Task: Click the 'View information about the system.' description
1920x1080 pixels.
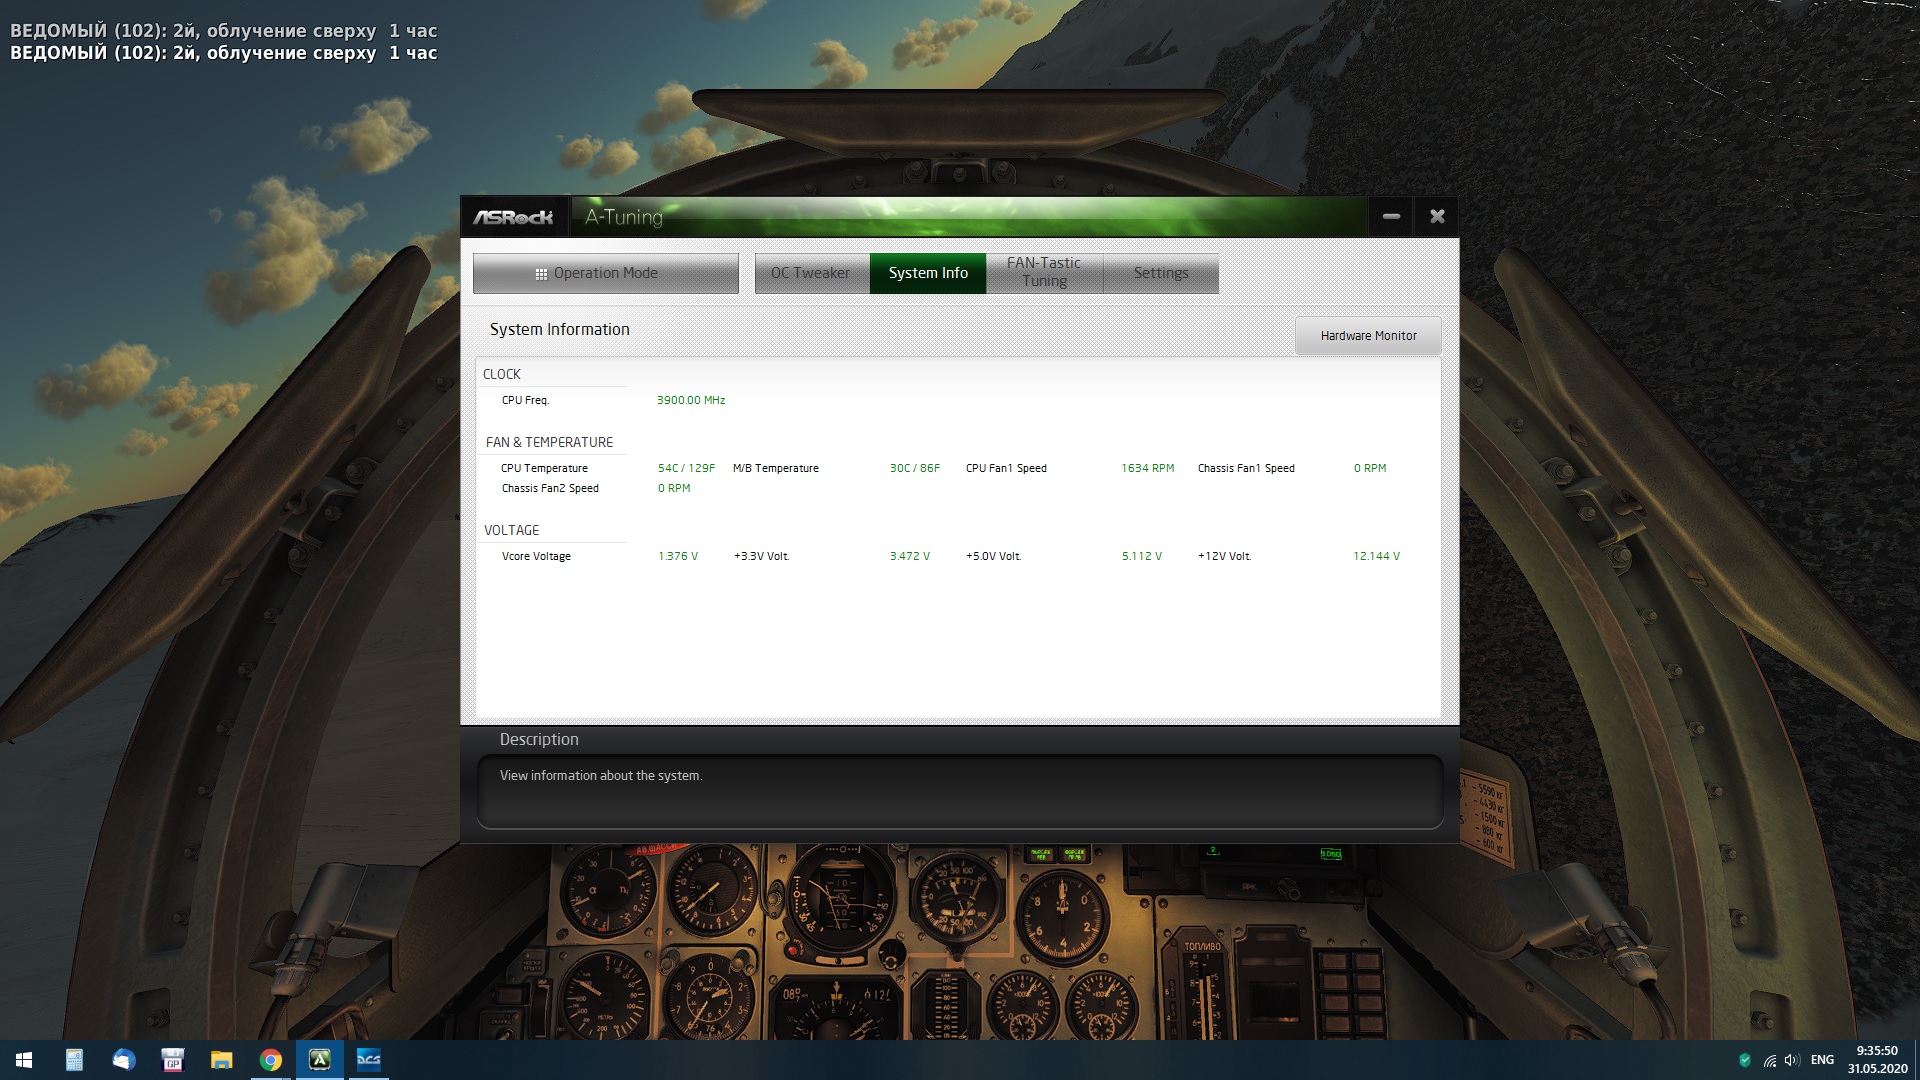Action: [x=601, y=776]
